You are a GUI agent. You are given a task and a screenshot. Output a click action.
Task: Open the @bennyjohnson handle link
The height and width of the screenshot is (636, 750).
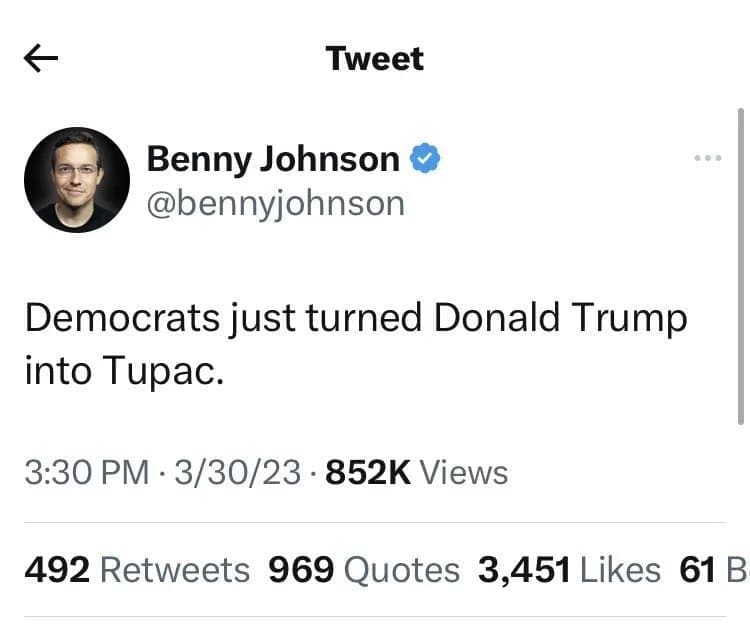[x=275, y=204]
